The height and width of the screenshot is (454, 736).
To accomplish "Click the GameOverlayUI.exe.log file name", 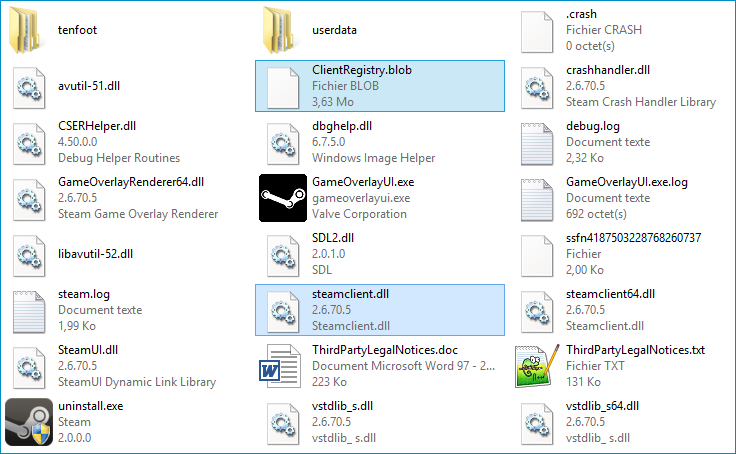I will 627,182.
